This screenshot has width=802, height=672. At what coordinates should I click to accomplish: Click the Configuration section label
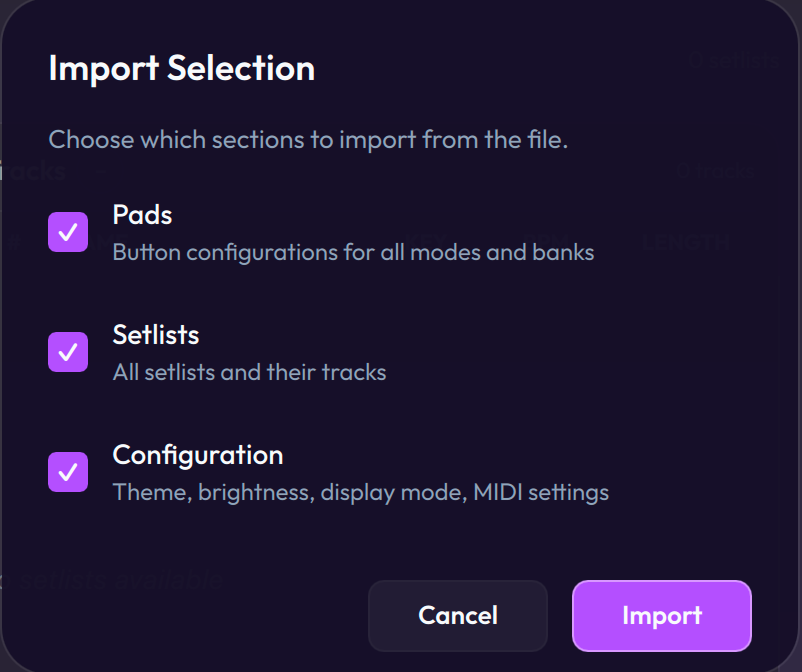point(198,455)
